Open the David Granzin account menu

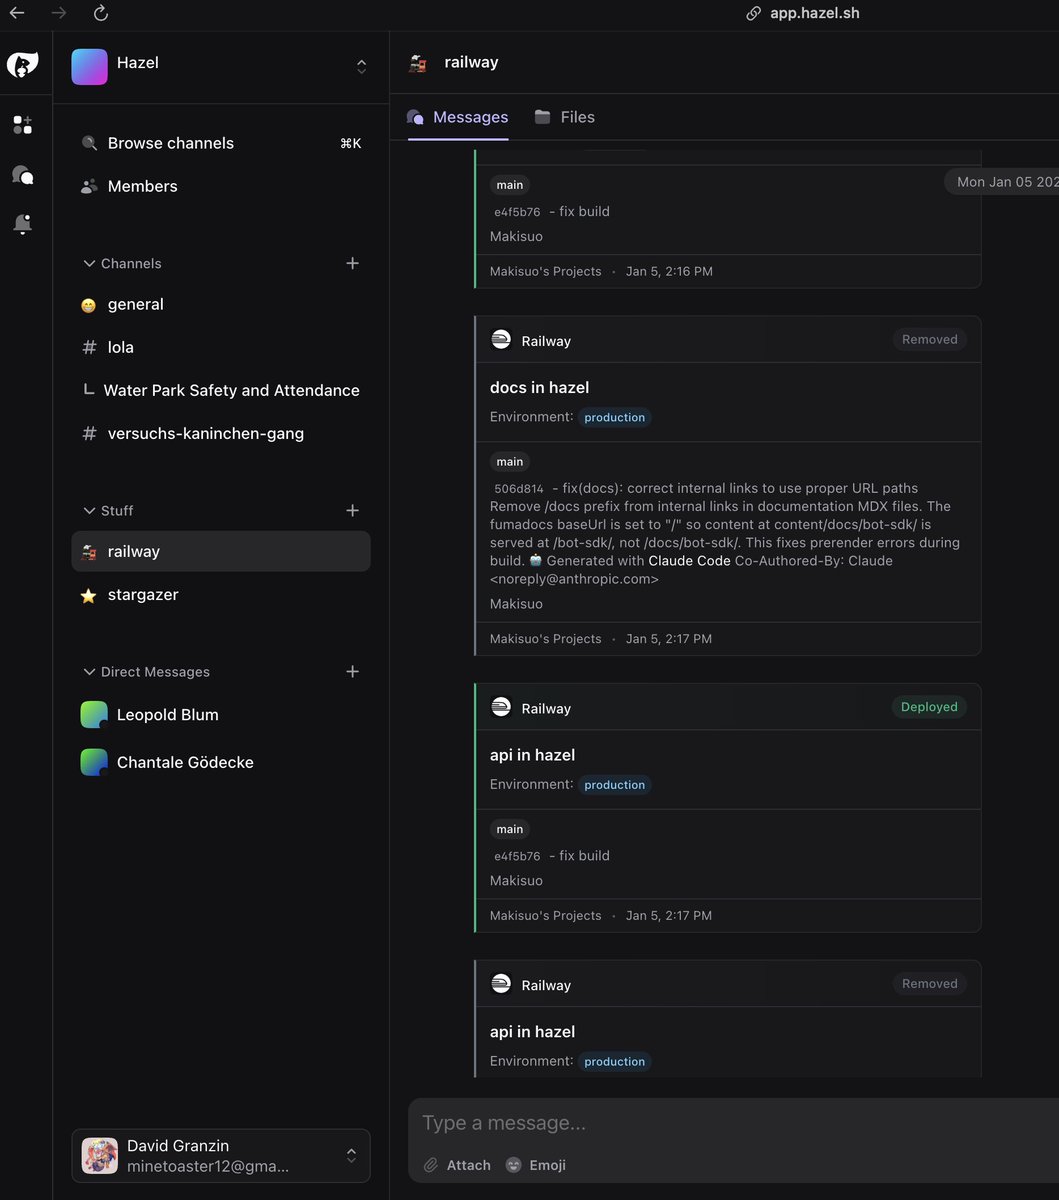point(221,1155)
